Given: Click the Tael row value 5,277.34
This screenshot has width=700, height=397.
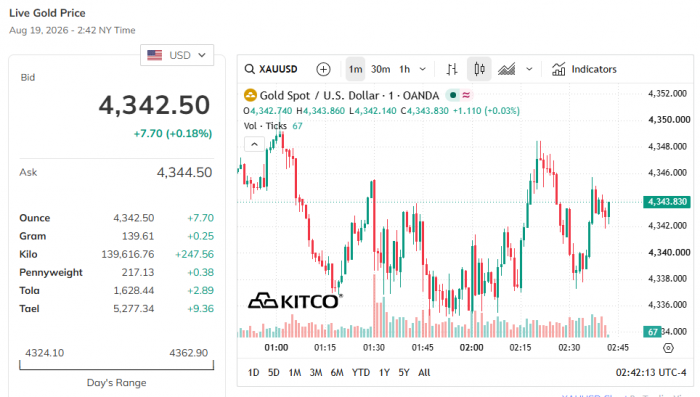Looking at the screenshot, I should click(x=133, y=309).
